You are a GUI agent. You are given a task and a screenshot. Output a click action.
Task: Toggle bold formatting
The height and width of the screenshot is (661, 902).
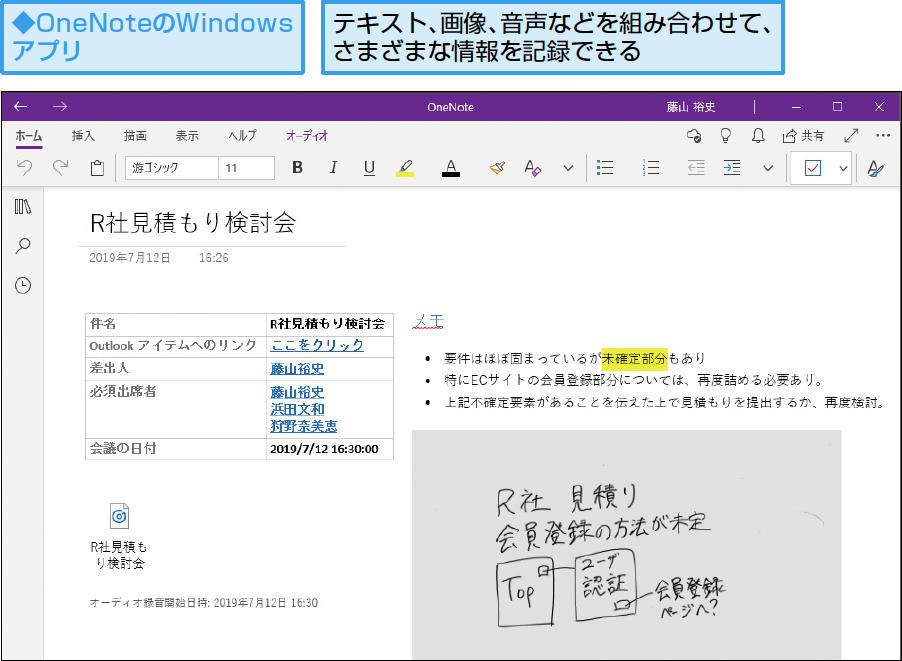pyautogui.click(x=297, y=167)
